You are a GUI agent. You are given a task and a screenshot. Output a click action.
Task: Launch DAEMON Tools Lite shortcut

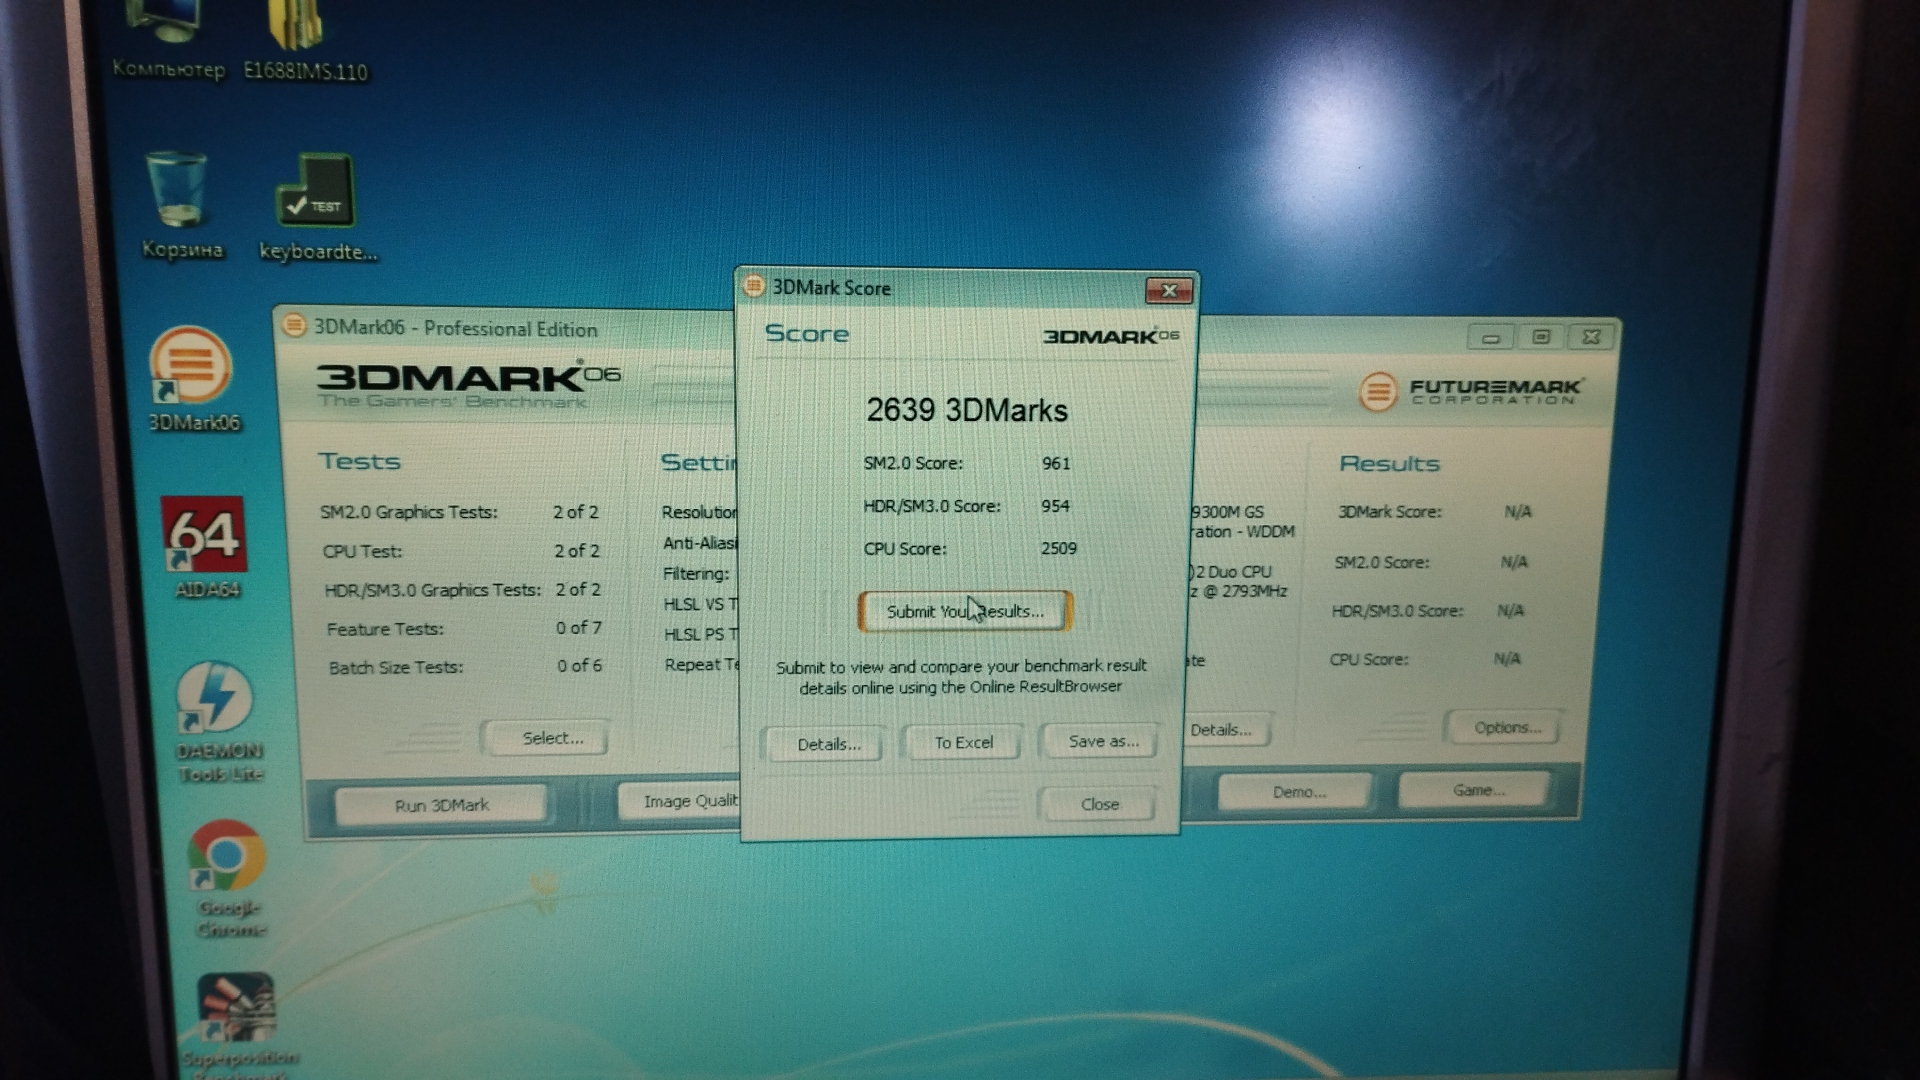[x=219, y=722]
